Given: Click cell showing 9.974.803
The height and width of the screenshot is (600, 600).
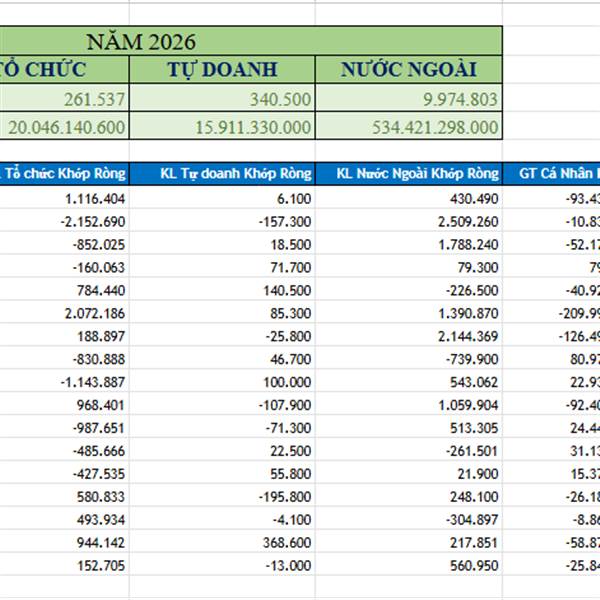Looking at the screenshot, I should (x=409, y=99).
